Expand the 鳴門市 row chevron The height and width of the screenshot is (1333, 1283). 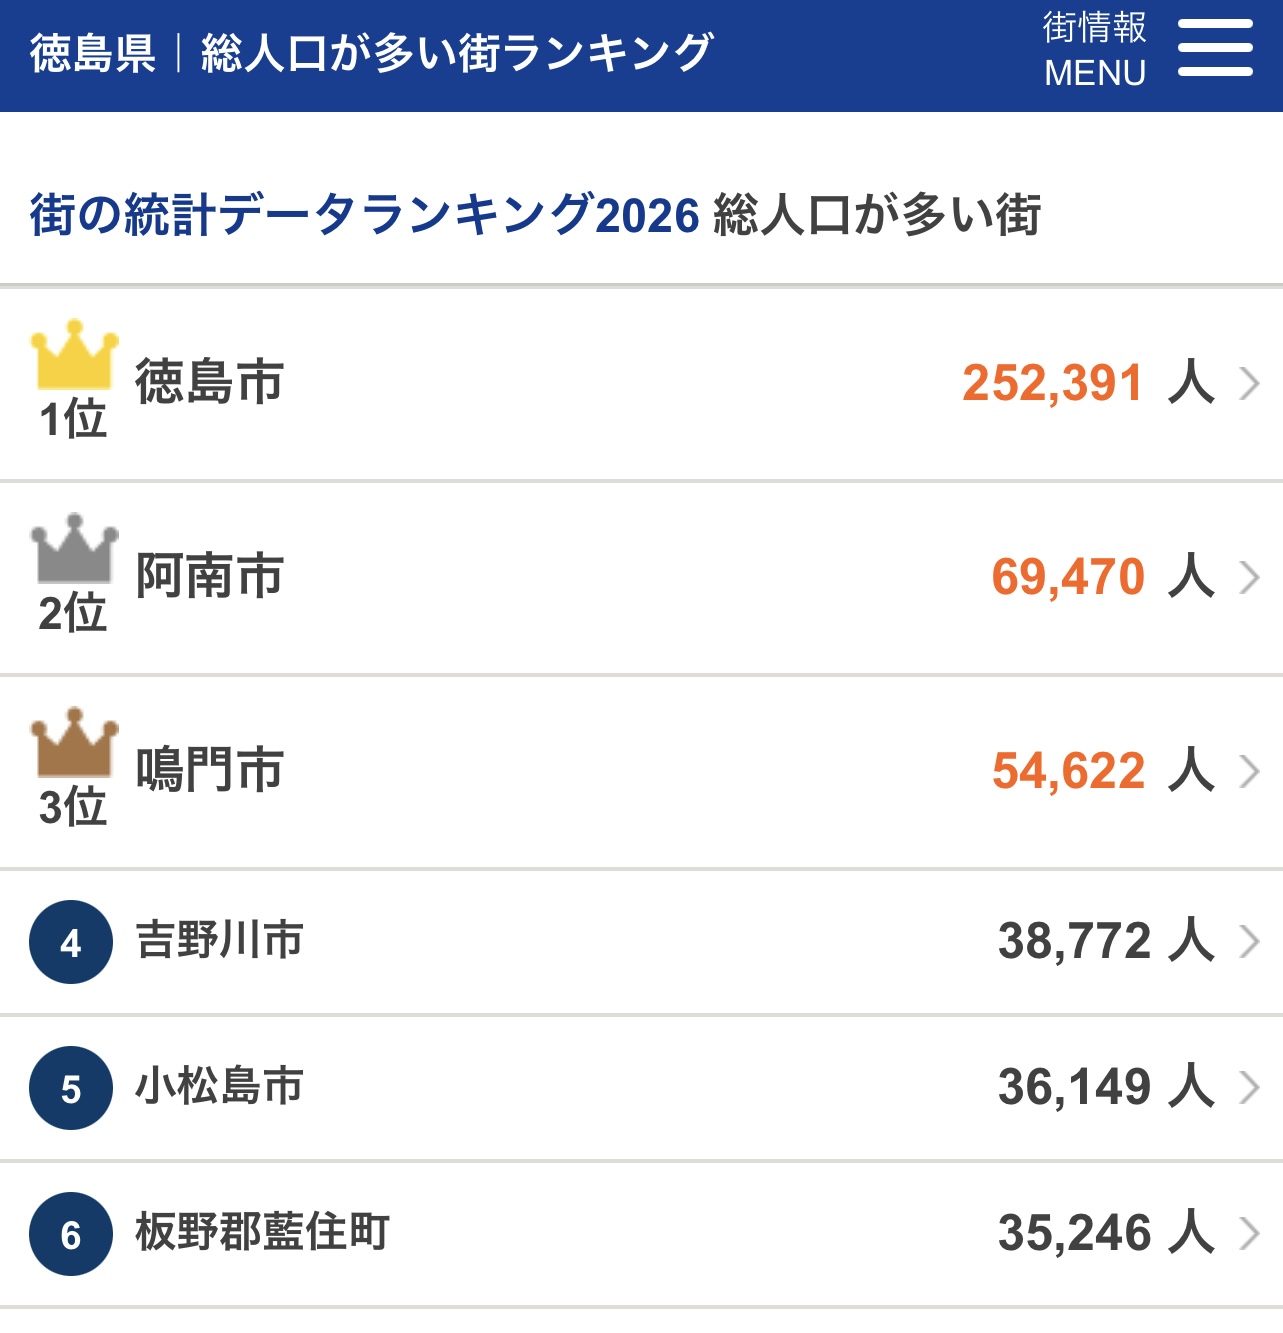coord(1249,771)
